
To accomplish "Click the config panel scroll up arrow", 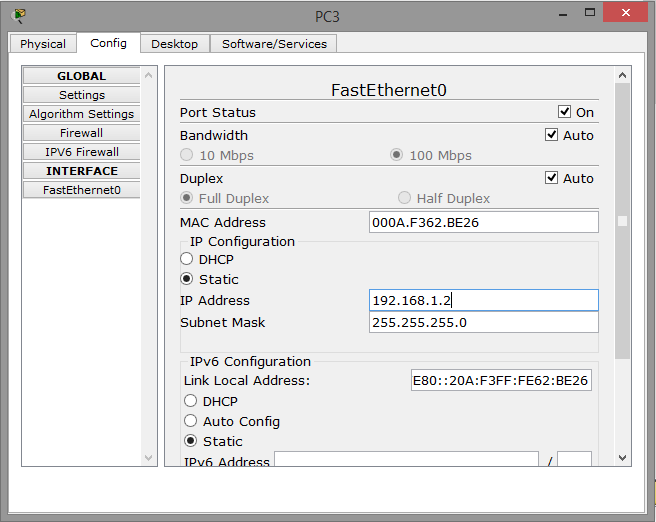I will (623, 75).
